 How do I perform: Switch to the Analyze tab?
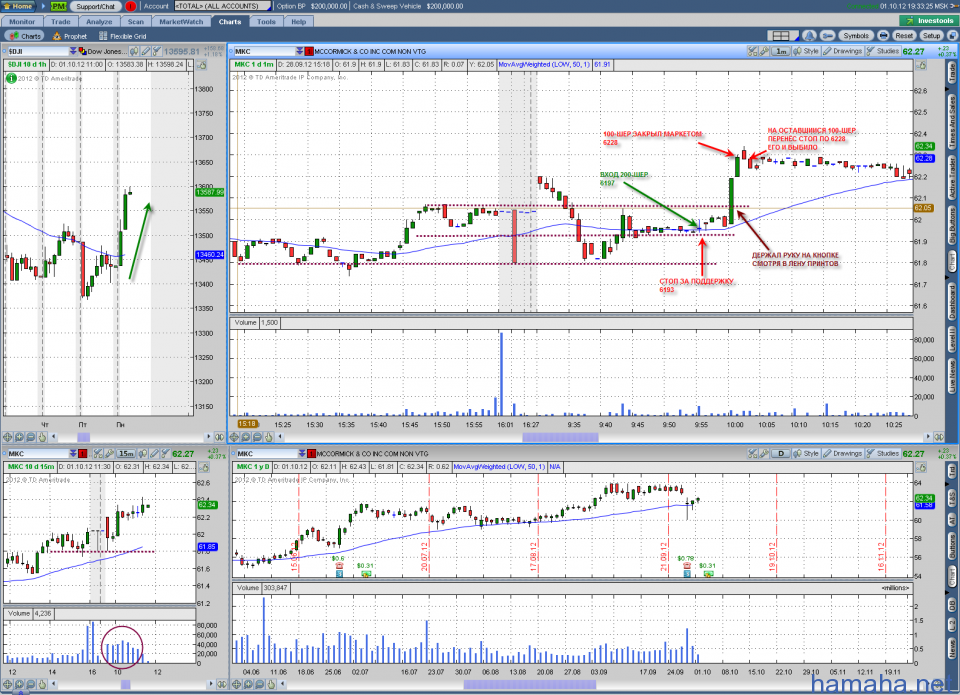[x=99, y=21]
